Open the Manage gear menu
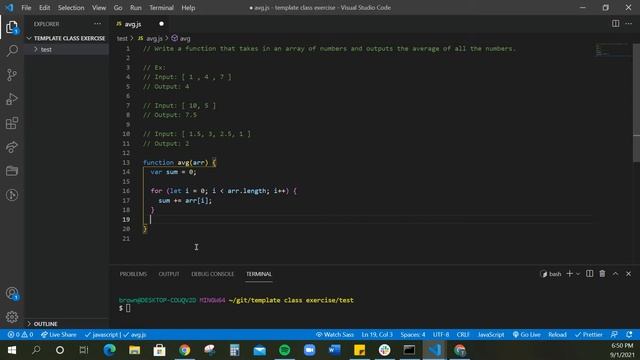The height and width of the screenshot is (360, 640). 12,317
